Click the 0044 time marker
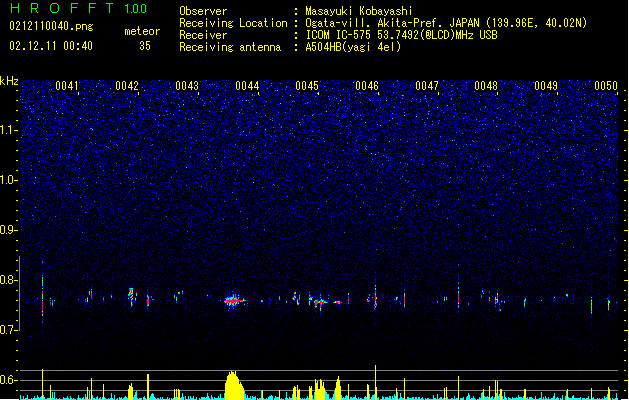Image resolution: width=629 pixels, height=400 pixels. point(247,86)
